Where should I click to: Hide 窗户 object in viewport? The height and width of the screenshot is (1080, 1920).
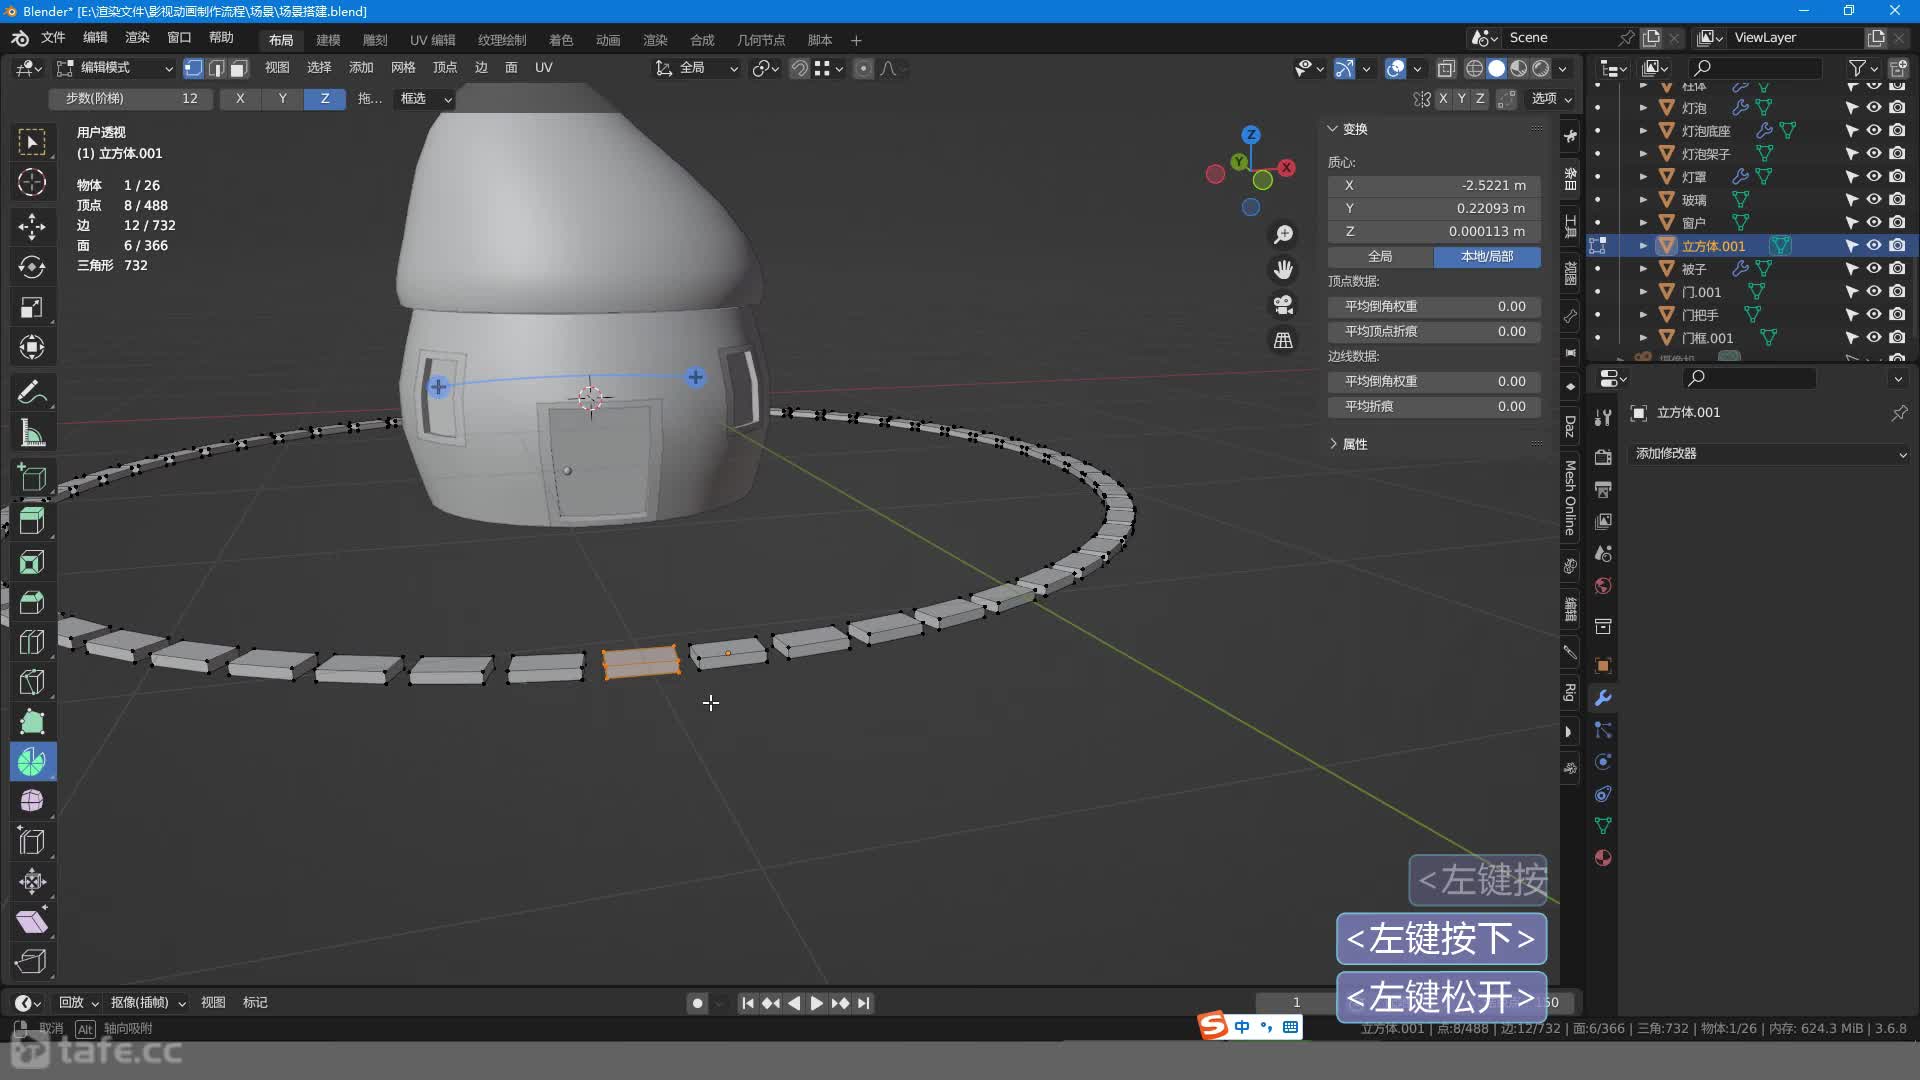[x=1874, y=222]
